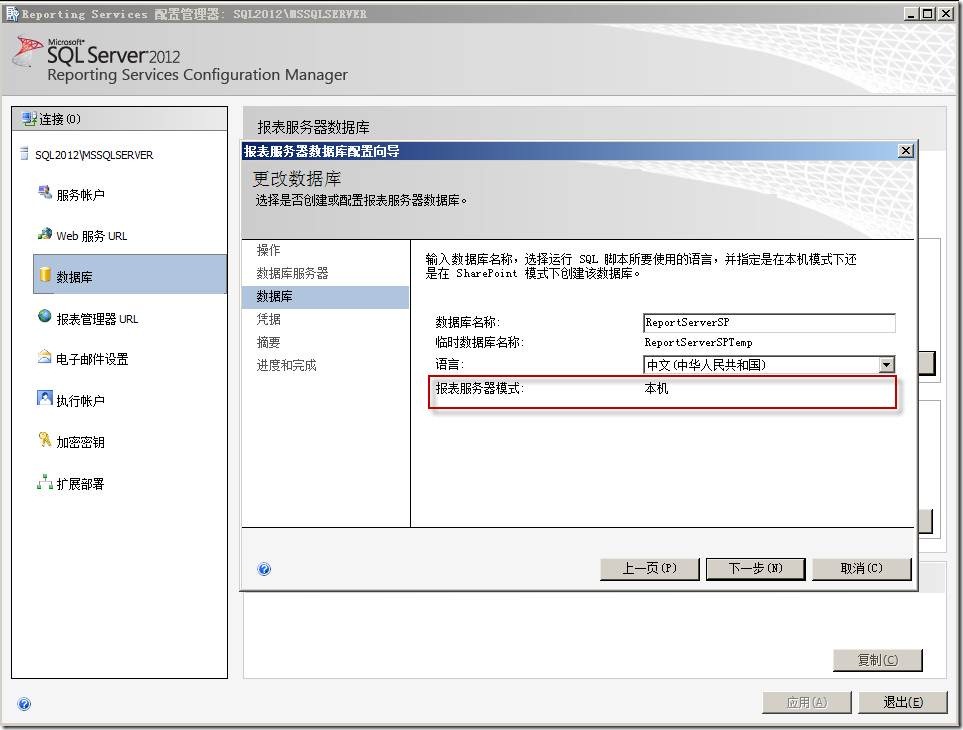This screenshot has height=730, width=963.
Task: Click the 本机 report server mode value
Action: pyautogui.click(x=657, y=388)
